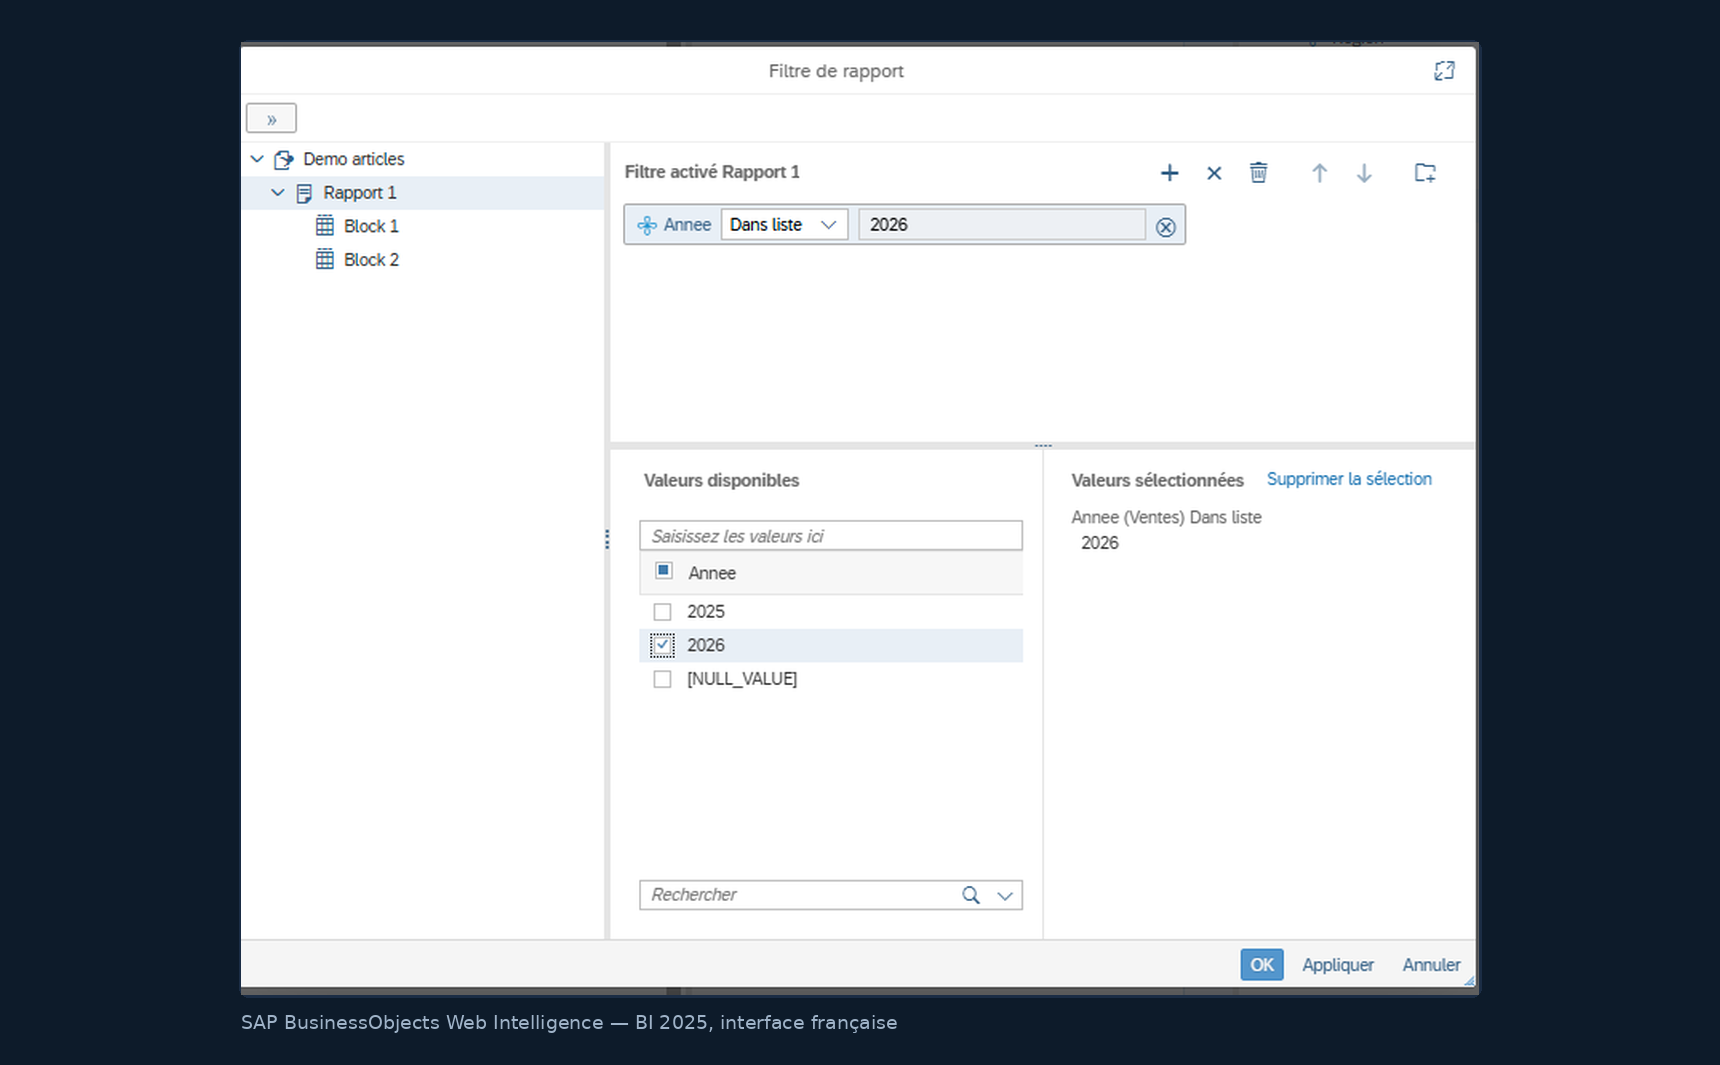Select Block 2 in the tree

point(371,260)
